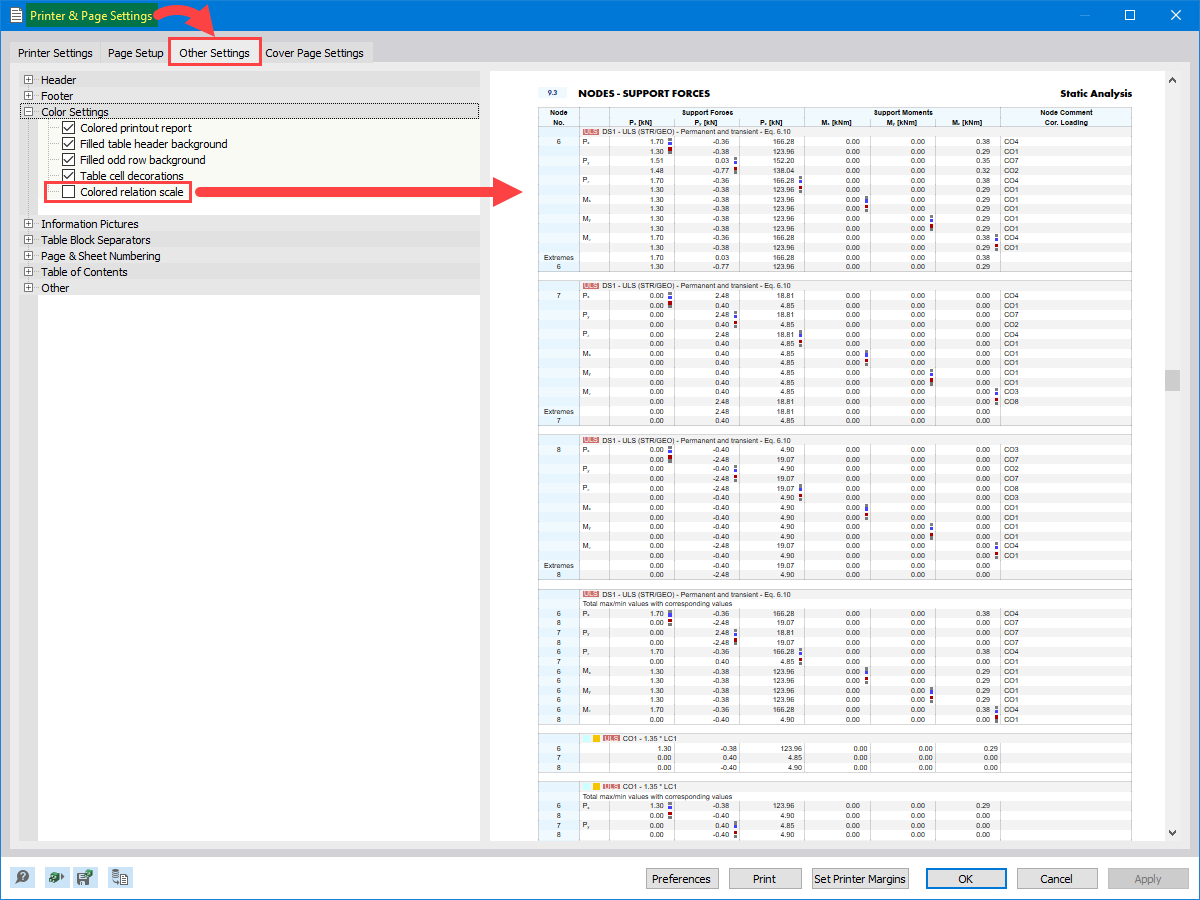Image resolution: width=1200 pixels, height=900 pixels.
Task: Toggle Filled odd row background
Action: (x=67, y=160)
